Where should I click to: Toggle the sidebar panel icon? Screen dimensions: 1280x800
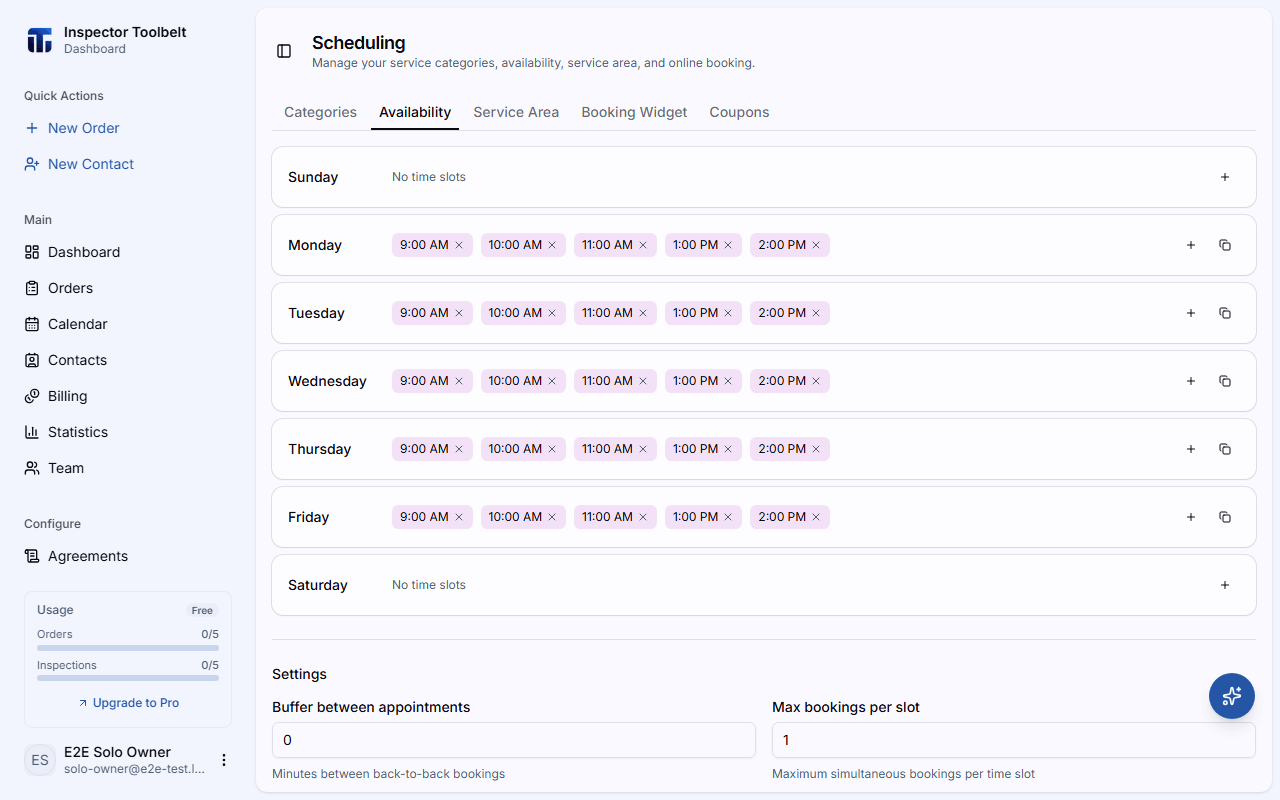[x=284, y=51]
